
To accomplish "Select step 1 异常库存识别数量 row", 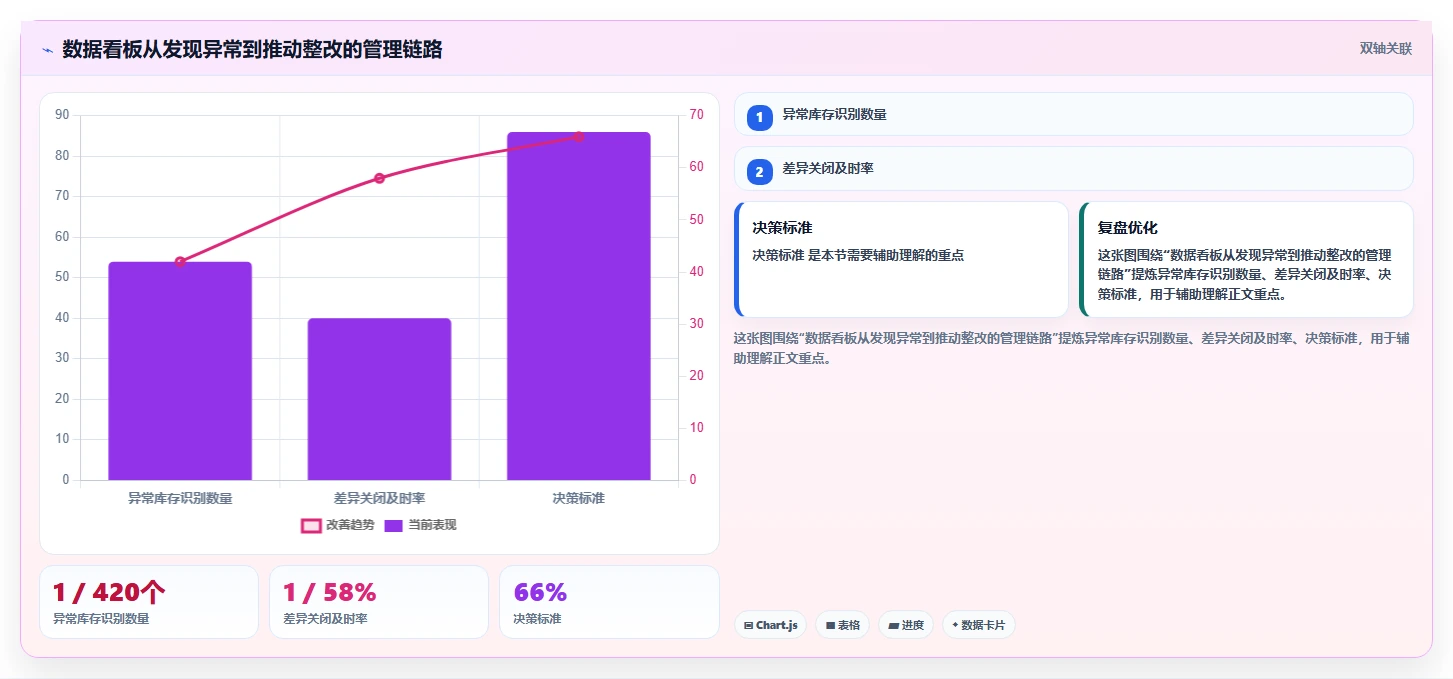I will tap(1073, 115).
